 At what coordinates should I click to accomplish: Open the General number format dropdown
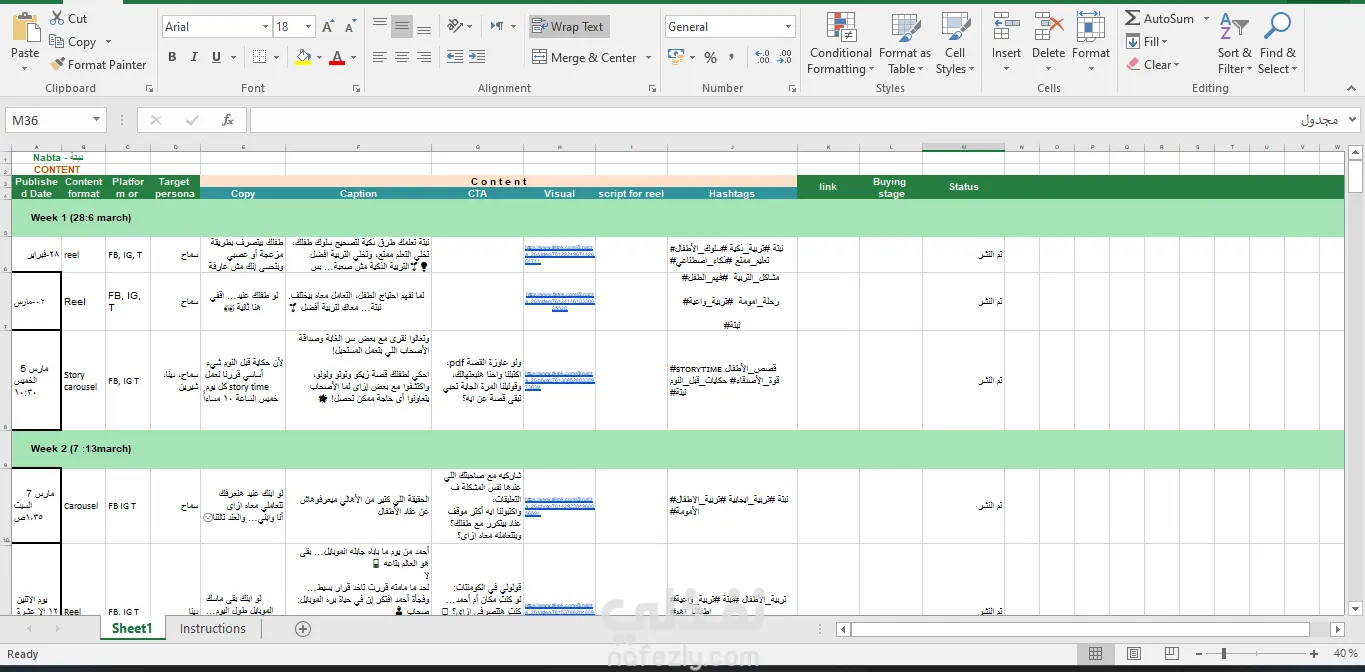(x=789, y=27)
